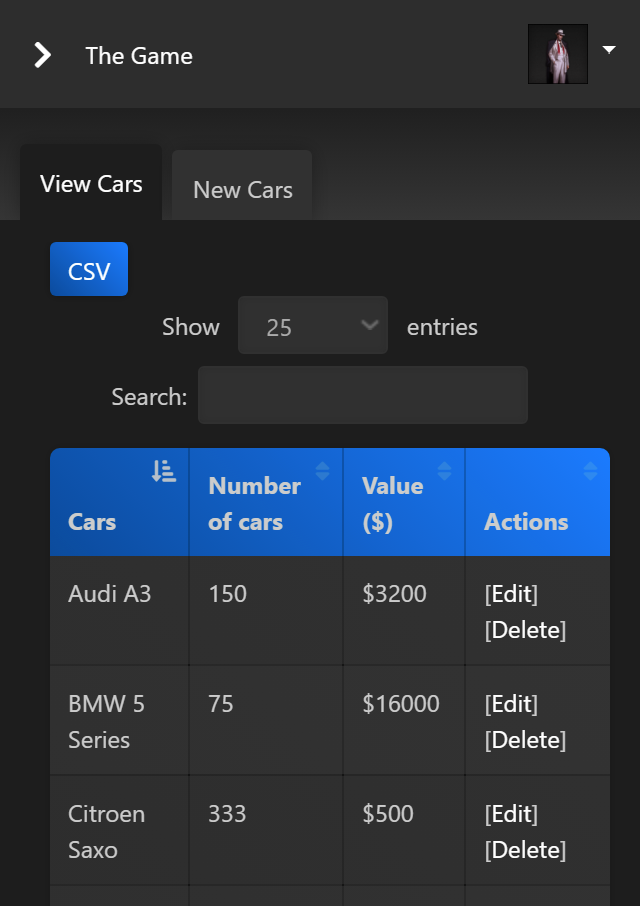Screen dimensions: 640x906
Task: Expand the sidebar with the chevron arrow
Action: [x=42, y=55]
